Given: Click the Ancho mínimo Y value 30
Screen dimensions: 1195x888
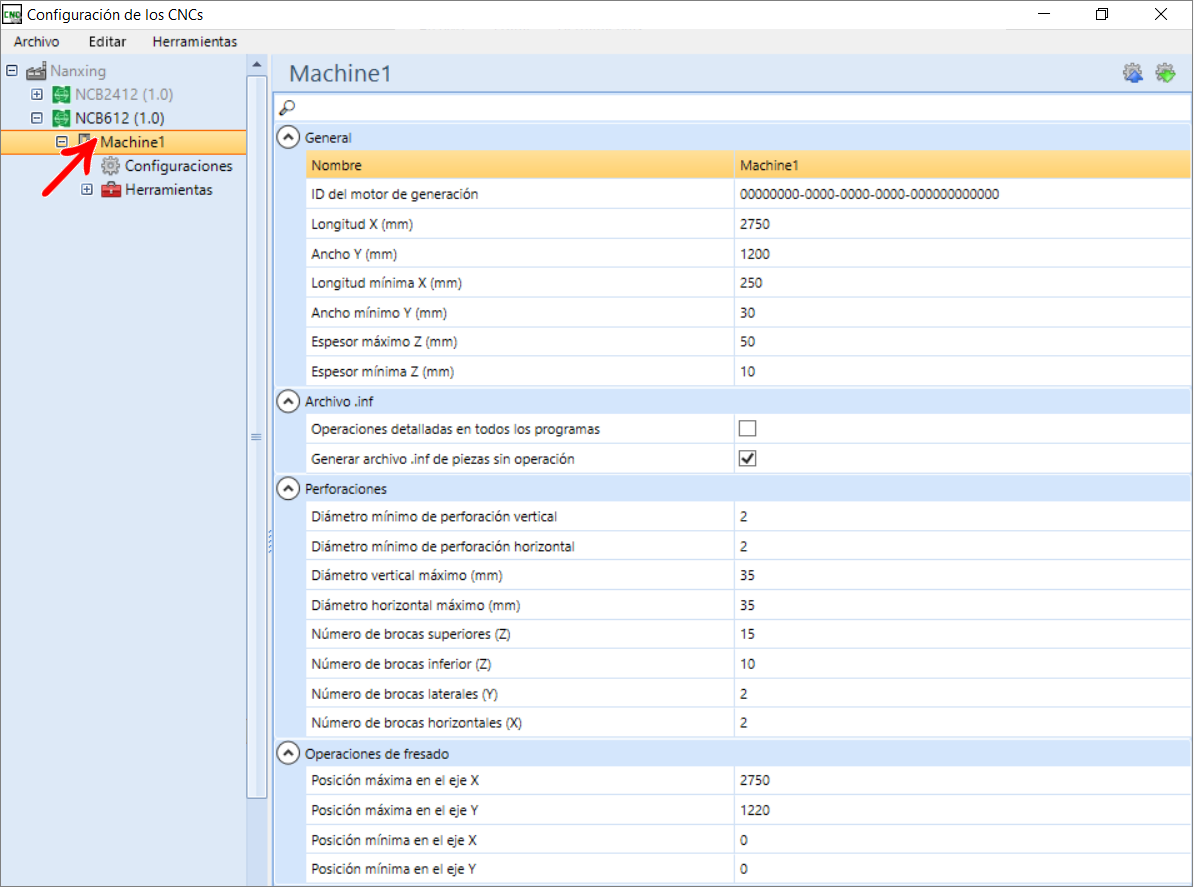Looking at the screenshot, I should [962, 313].
